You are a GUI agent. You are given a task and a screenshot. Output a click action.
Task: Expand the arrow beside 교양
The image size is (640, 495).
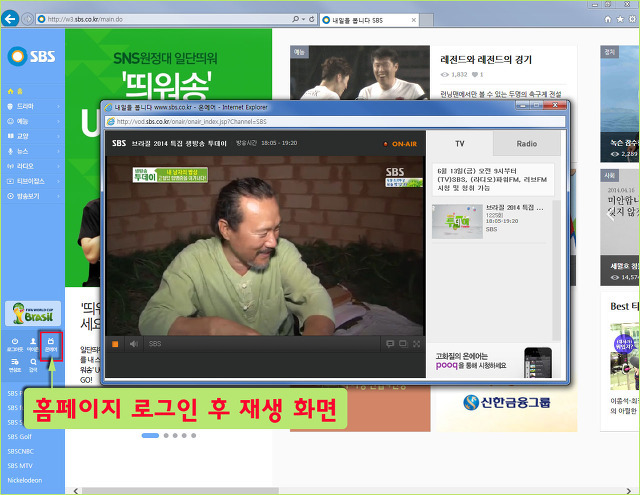coord(58,136)
